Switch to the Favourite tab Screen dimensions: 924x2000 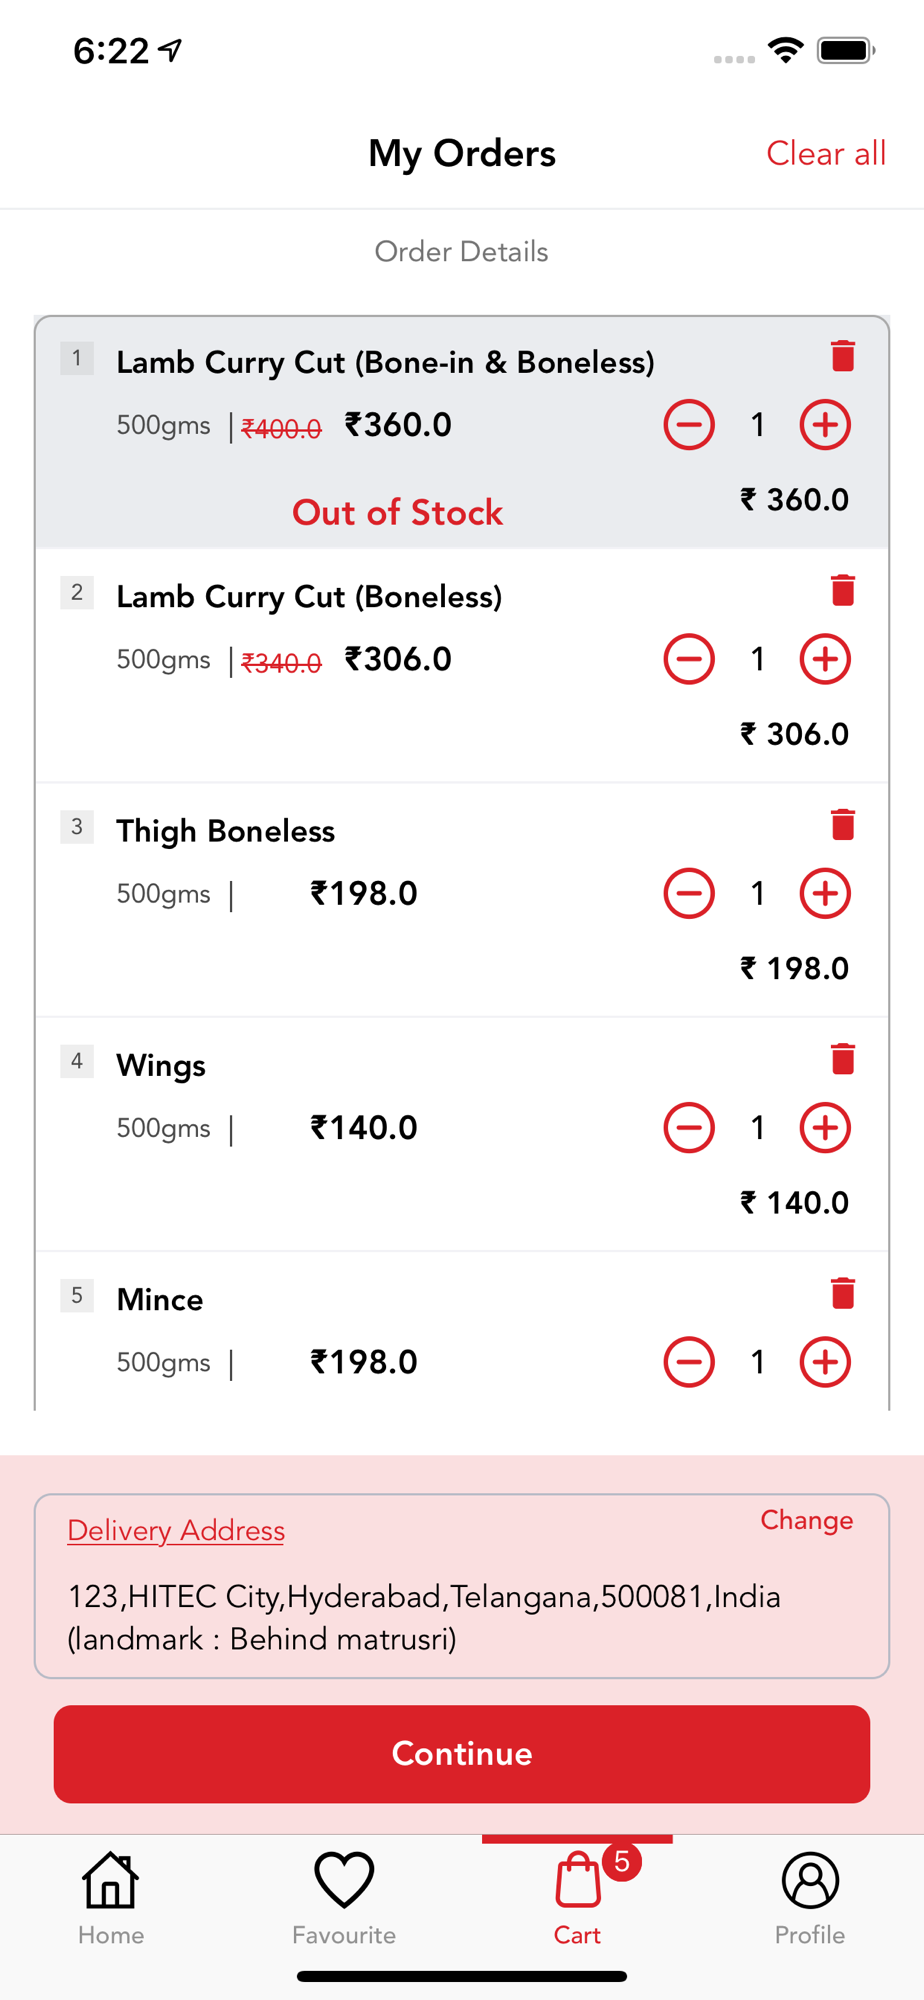(344, 1898)
